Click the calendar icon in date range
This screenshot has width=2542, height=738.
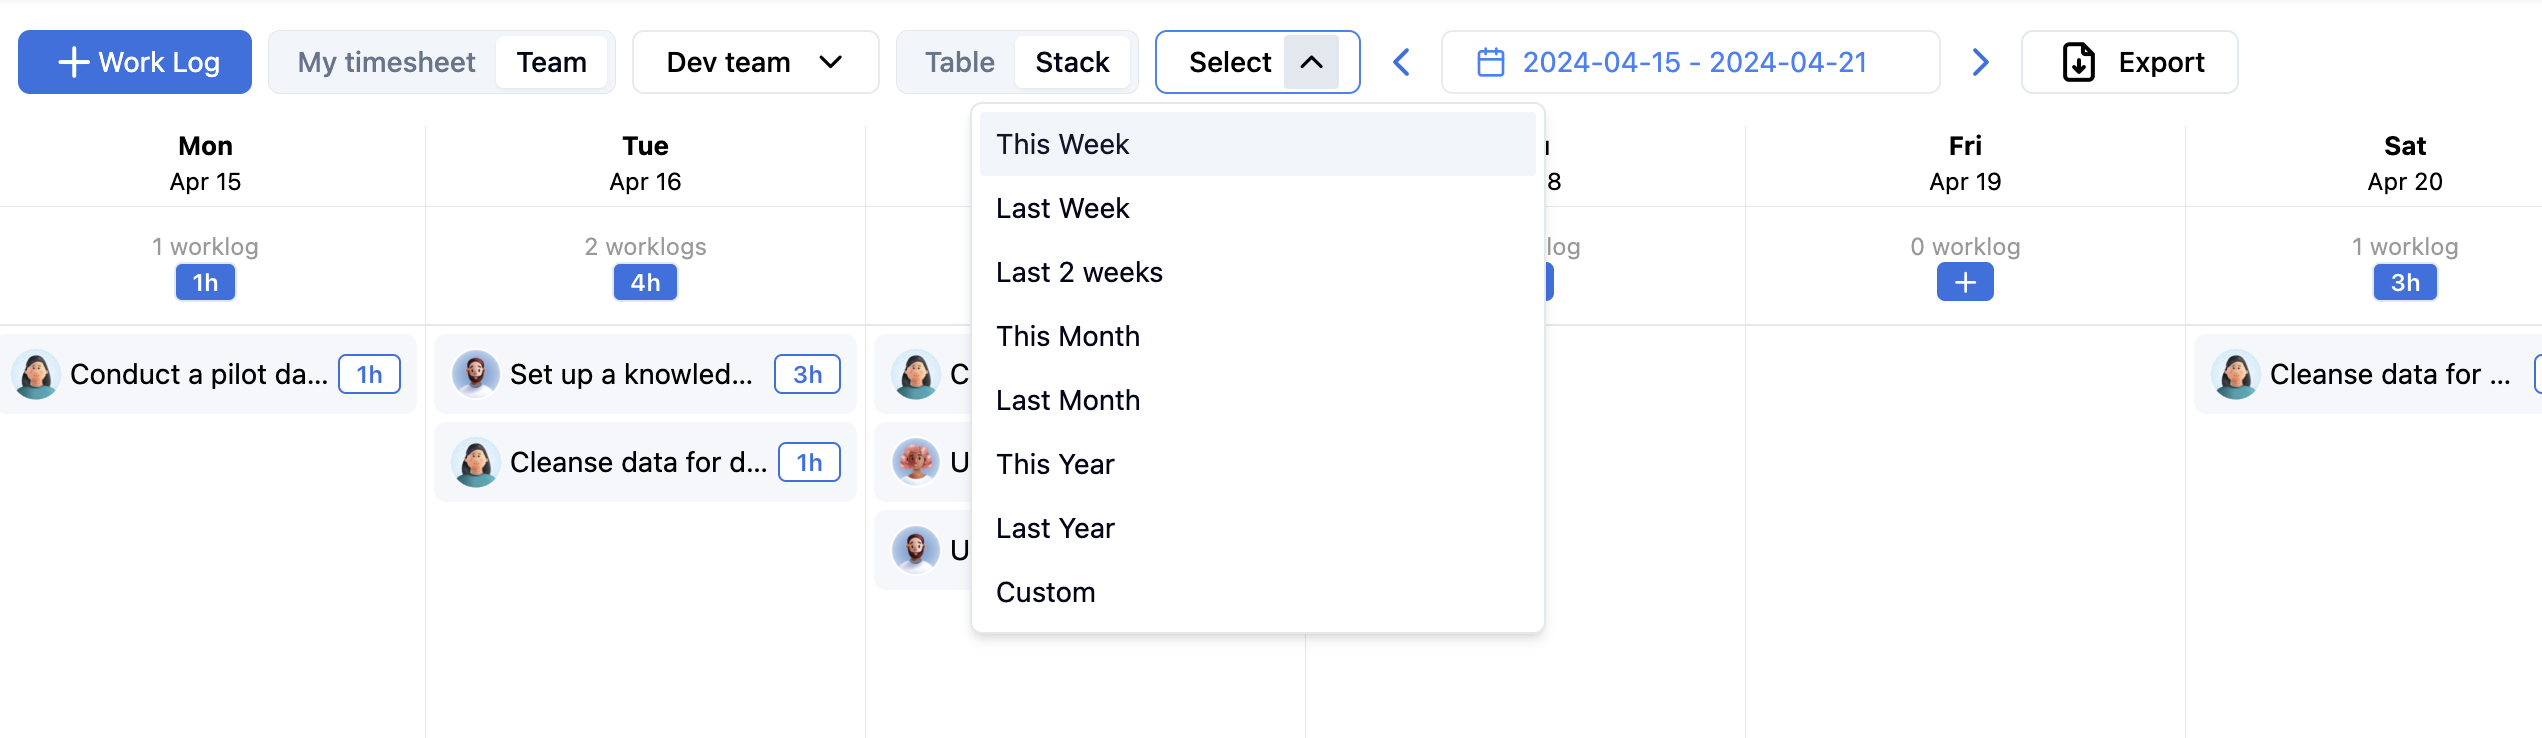(1490, 62)
